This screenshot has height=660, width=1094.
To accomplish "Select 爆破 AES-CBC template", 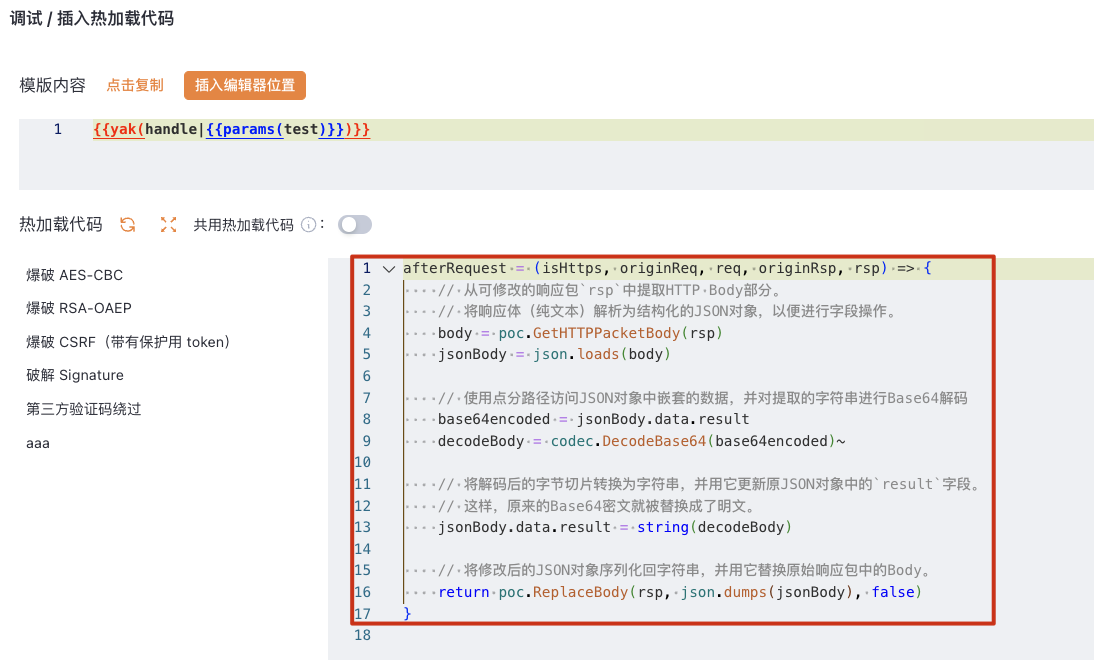I will click(75, 275).
